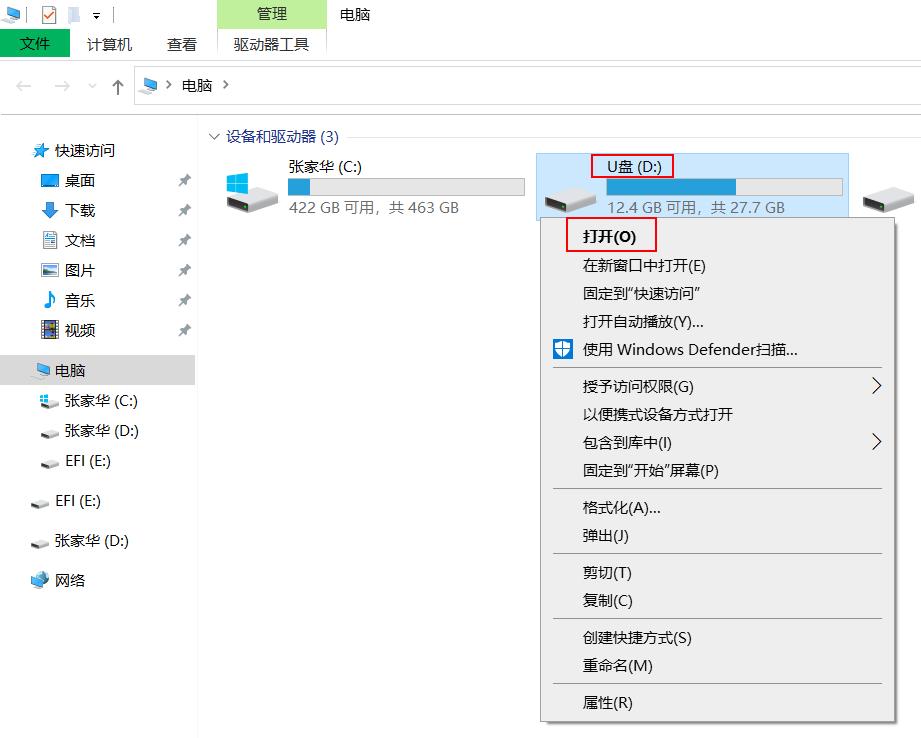Click the properties icon on the Quick Access Toolbar
This screenshot has height=738, width=921.
point(47,14)
